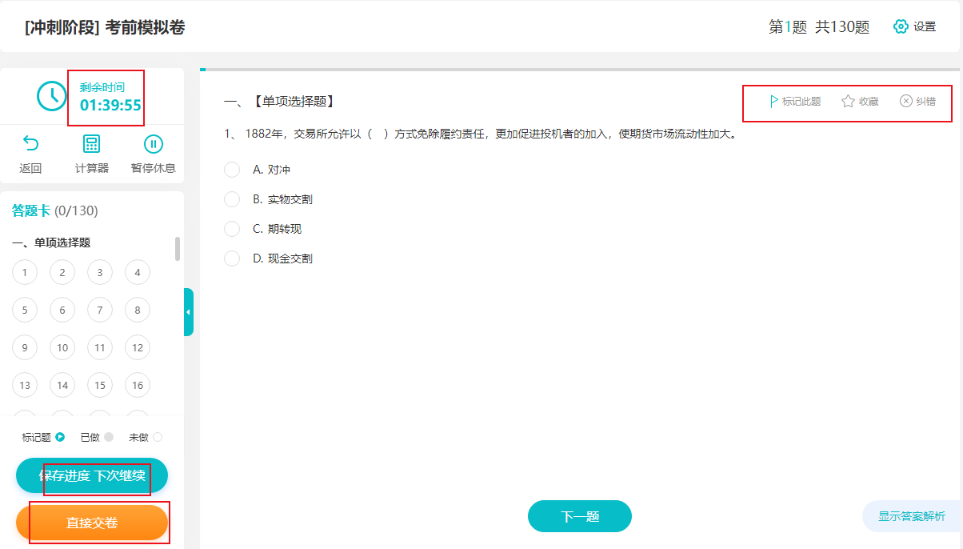This screenshot has width=963, height=549.
Task: Pause the exam with the rest icon
Action: point(153,145)
